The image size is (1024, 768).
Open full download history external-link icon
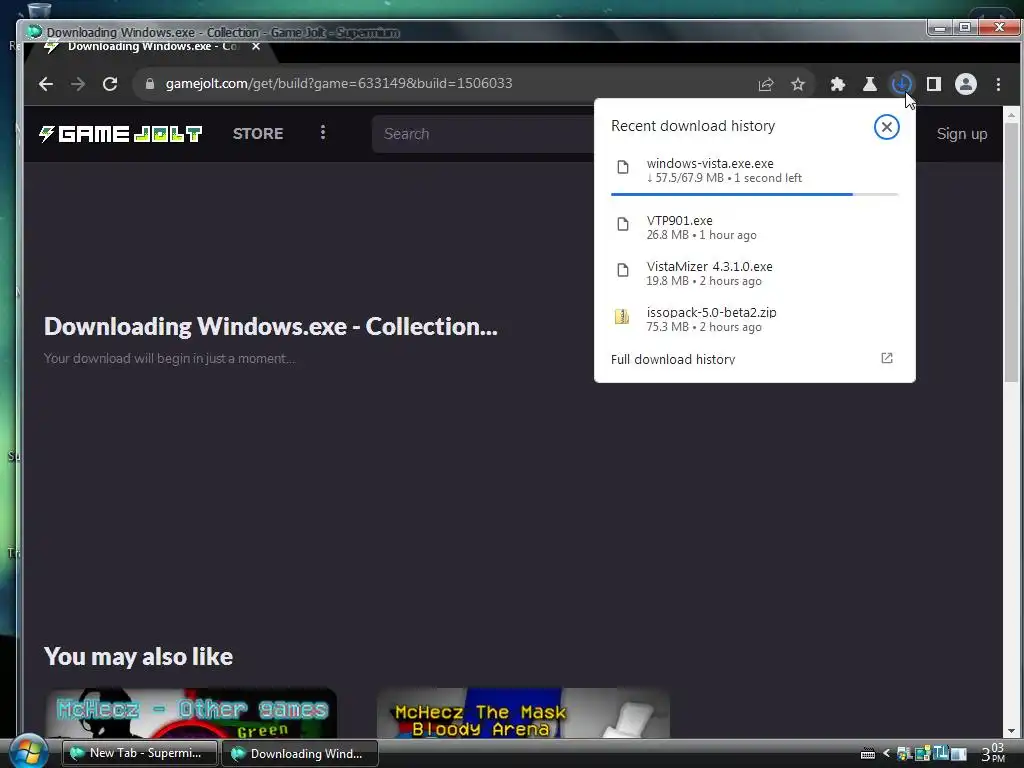pyautogui.click(x=886, y=358)
